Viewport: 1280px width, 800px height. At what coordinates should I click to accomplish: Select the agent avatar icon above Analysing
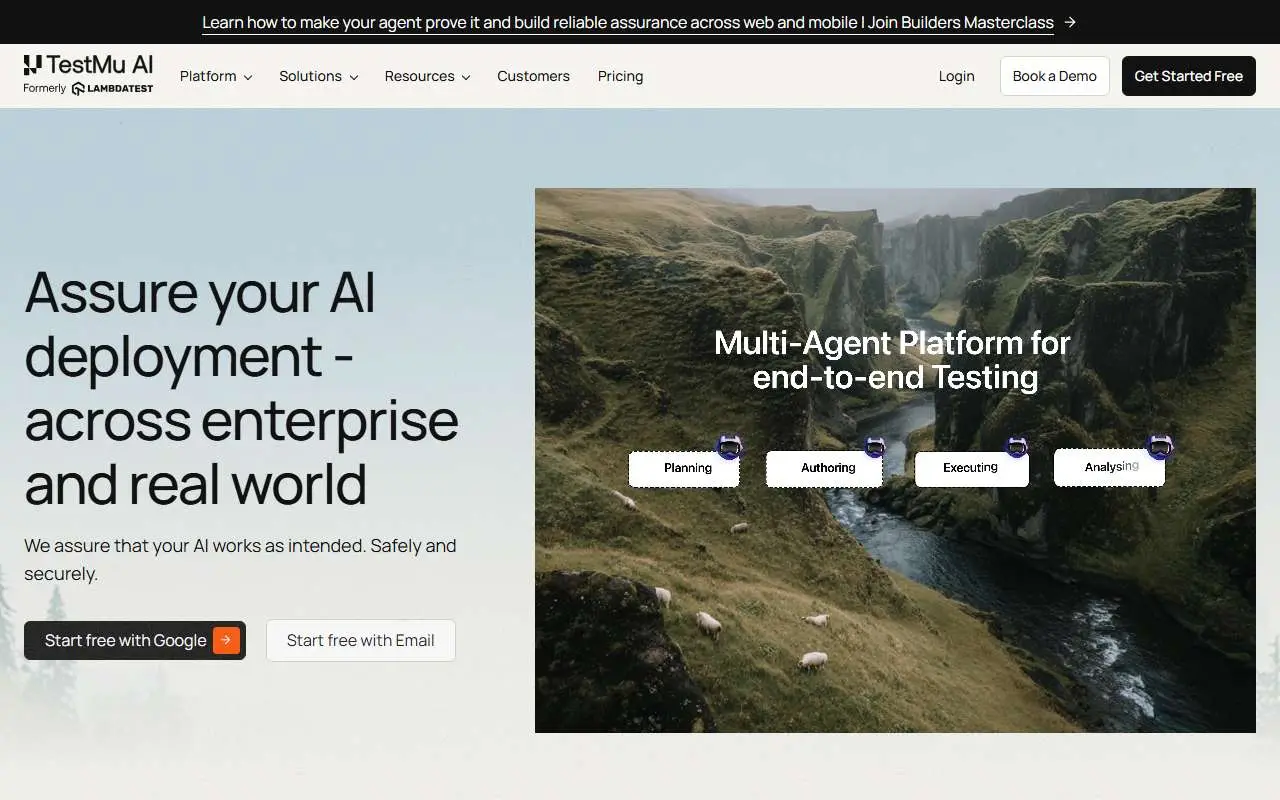pyautogui.click(x=1160, y=446)
